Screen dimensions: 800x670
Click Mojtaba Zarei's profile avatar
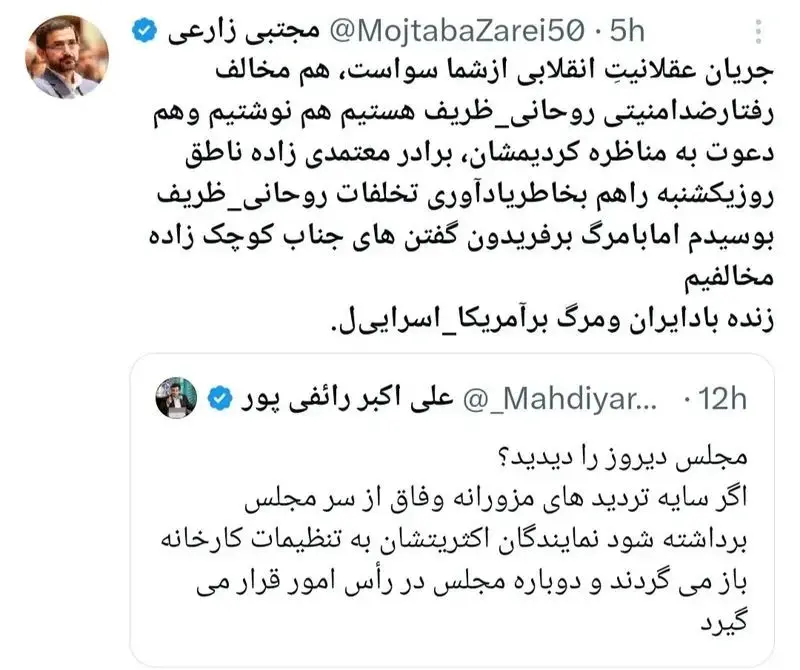[66, 56]
